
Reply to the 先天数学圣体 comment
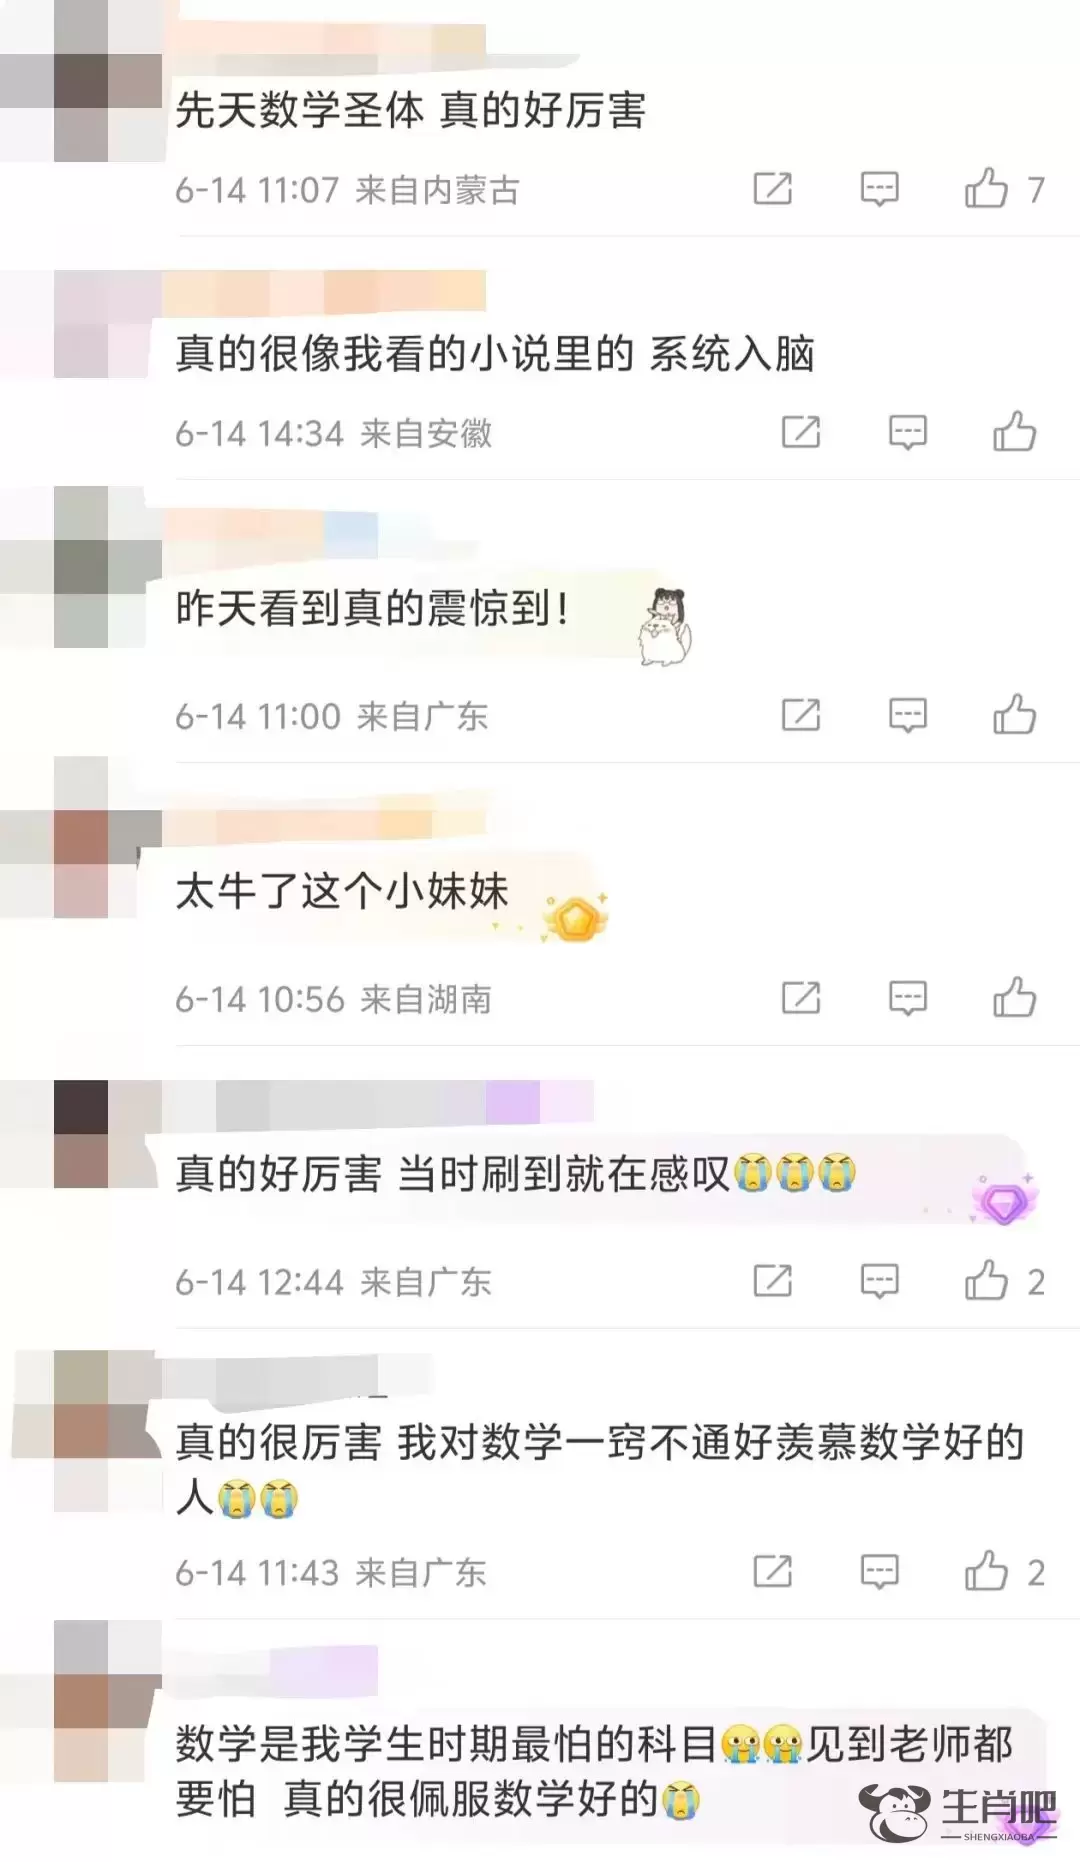(879, 188)
